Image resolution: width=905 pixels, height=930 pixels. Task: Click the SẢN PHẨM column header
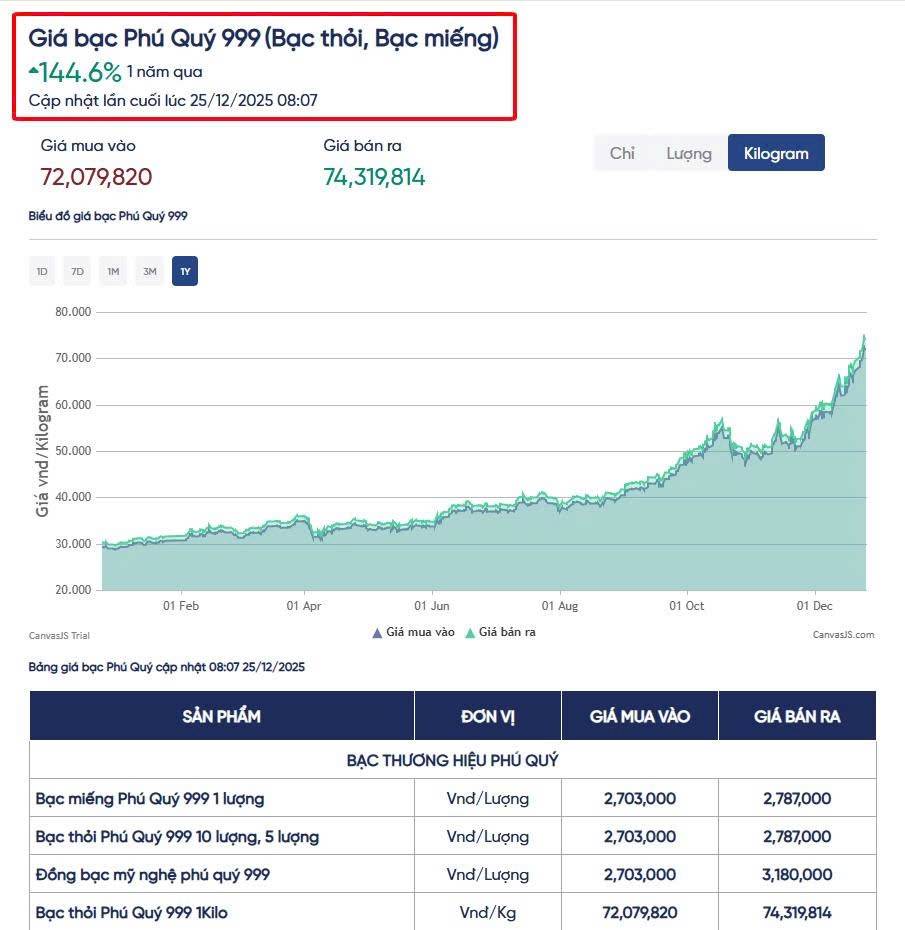[221, 716]
